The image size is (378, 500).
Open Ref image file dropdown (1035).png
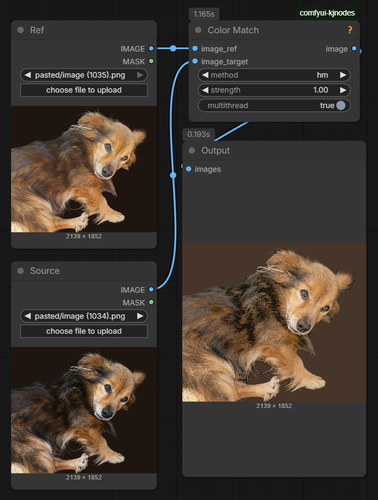pos(84,75)
